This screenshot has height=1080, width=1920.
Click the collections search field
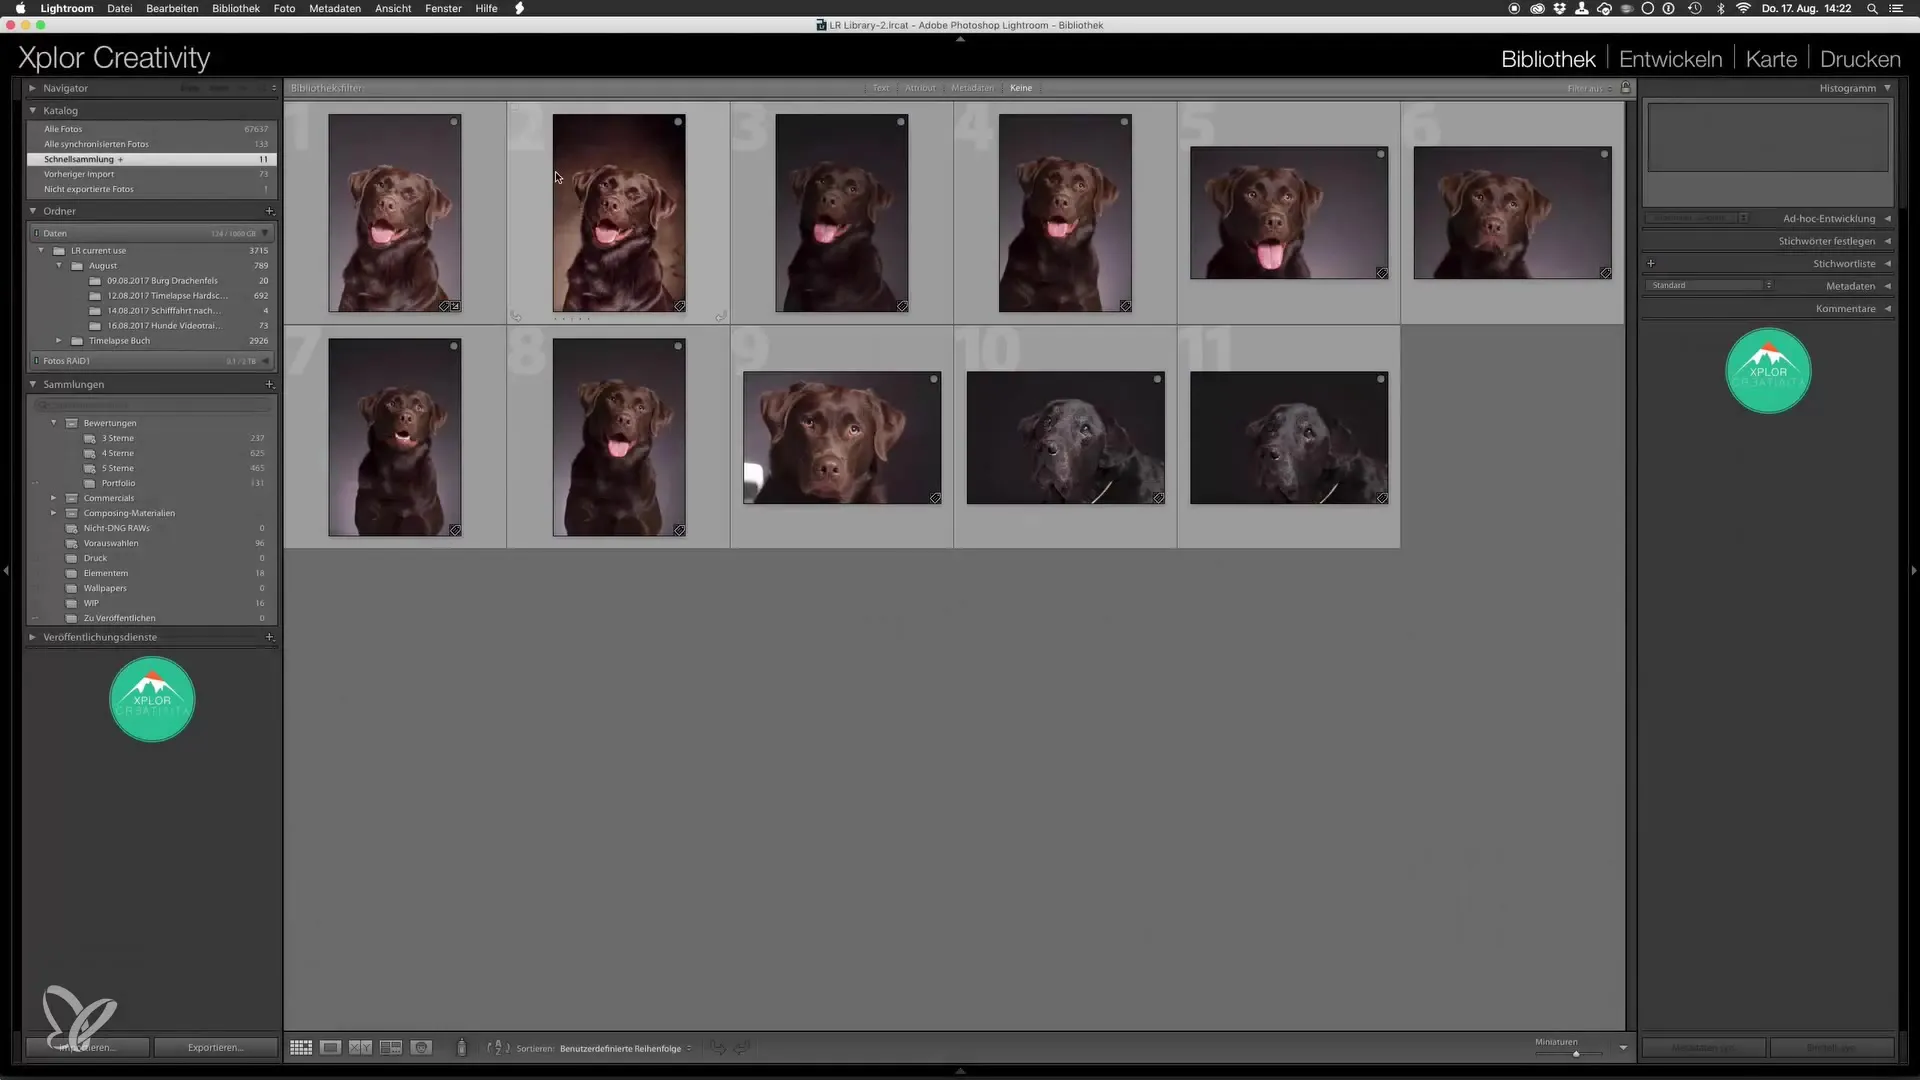[x=152, y=405]
